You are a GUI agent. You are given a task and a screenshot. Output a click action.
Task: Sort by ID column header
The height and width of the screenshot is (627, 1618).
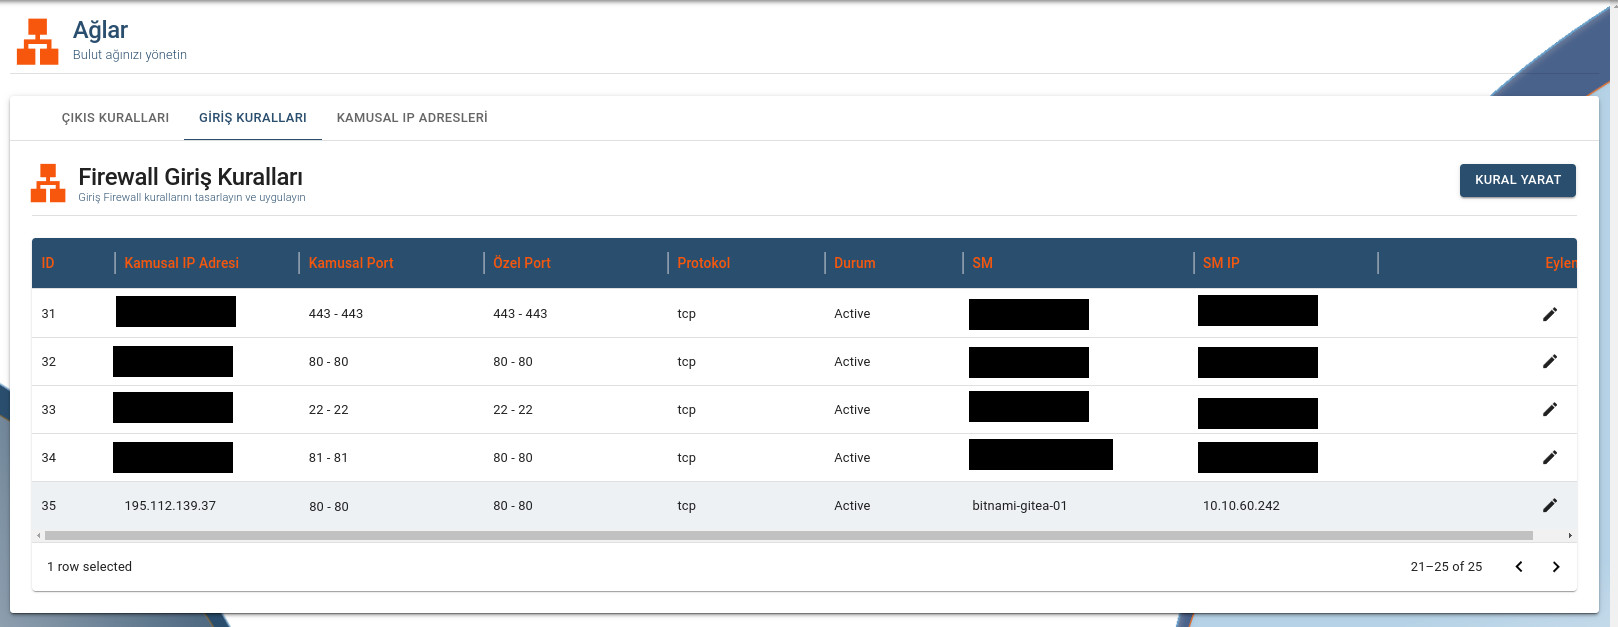click(48, 263)
